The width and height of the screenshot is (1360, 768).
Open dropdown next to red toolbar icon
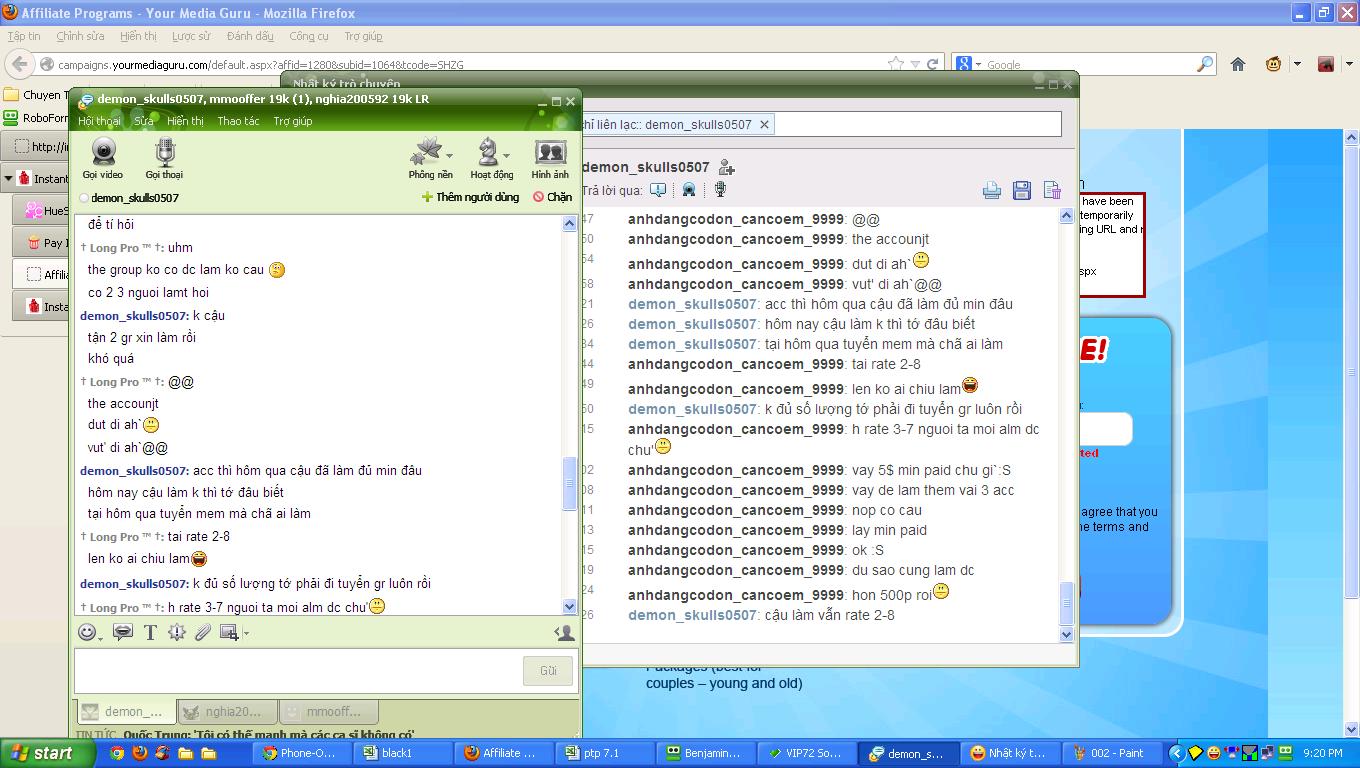click(1350, 64)
